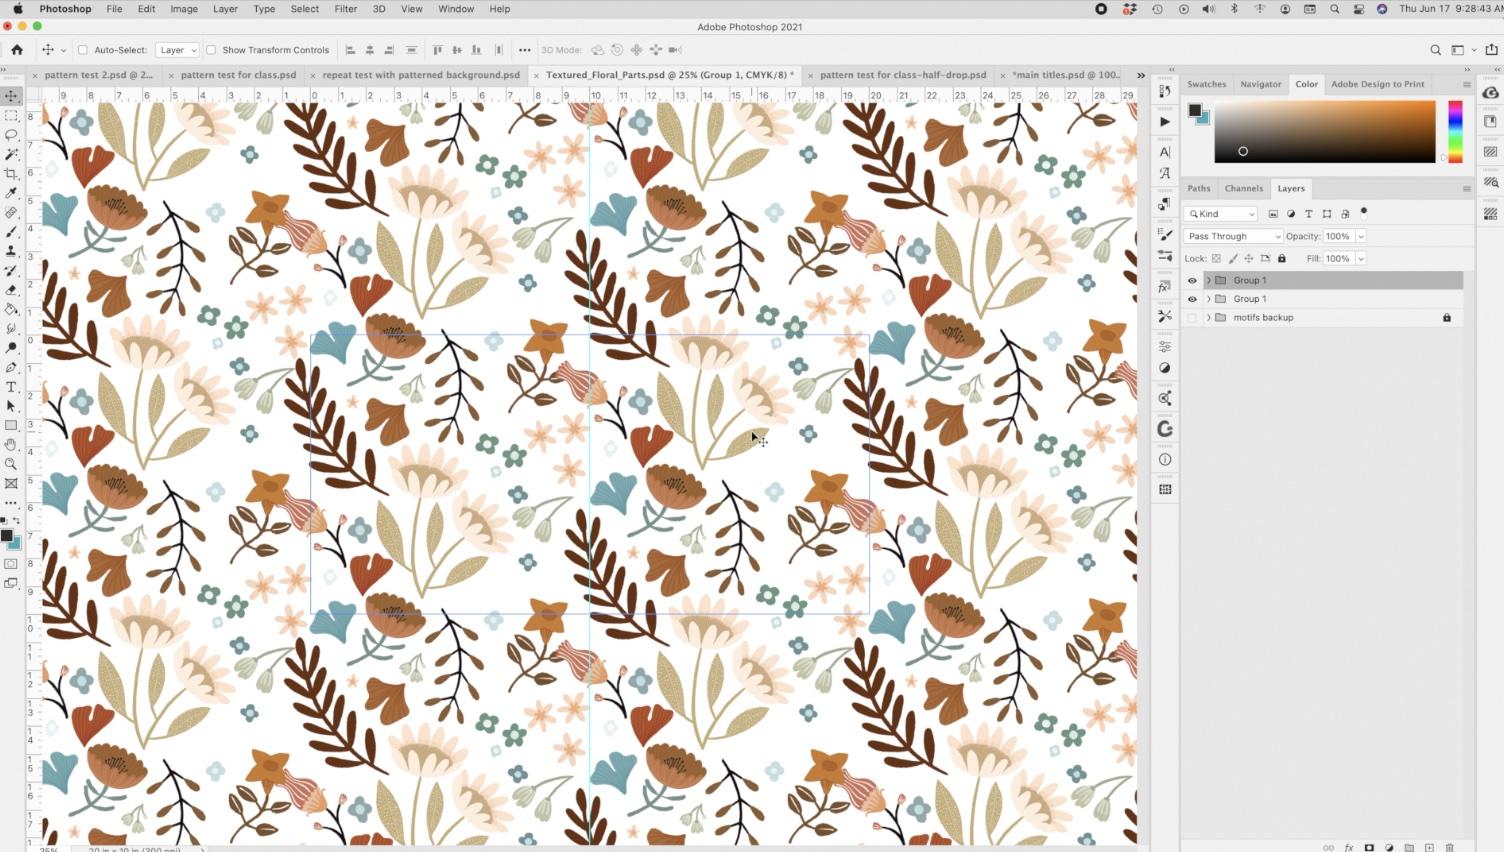Open the Filter menu
Viewport: 1504px width, 852px height.
coord(345,9)
